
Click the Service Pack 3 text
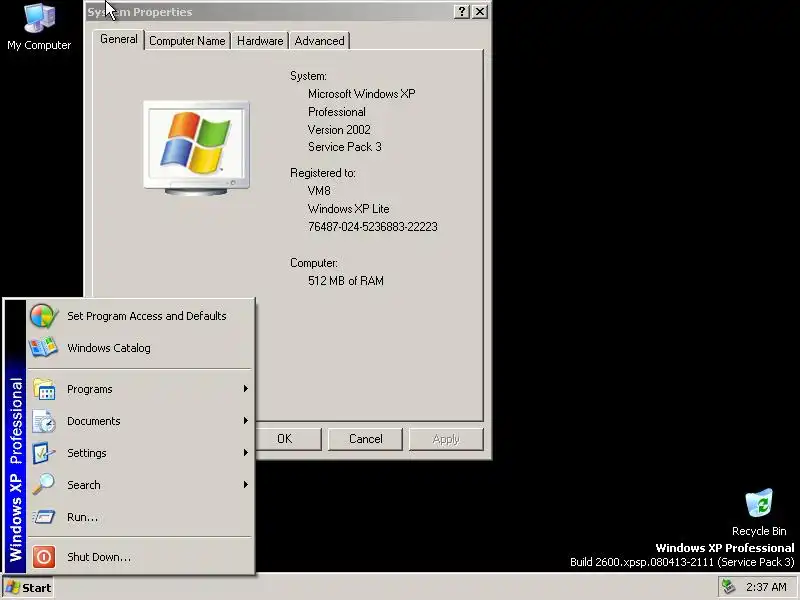[x=344, y=147]
